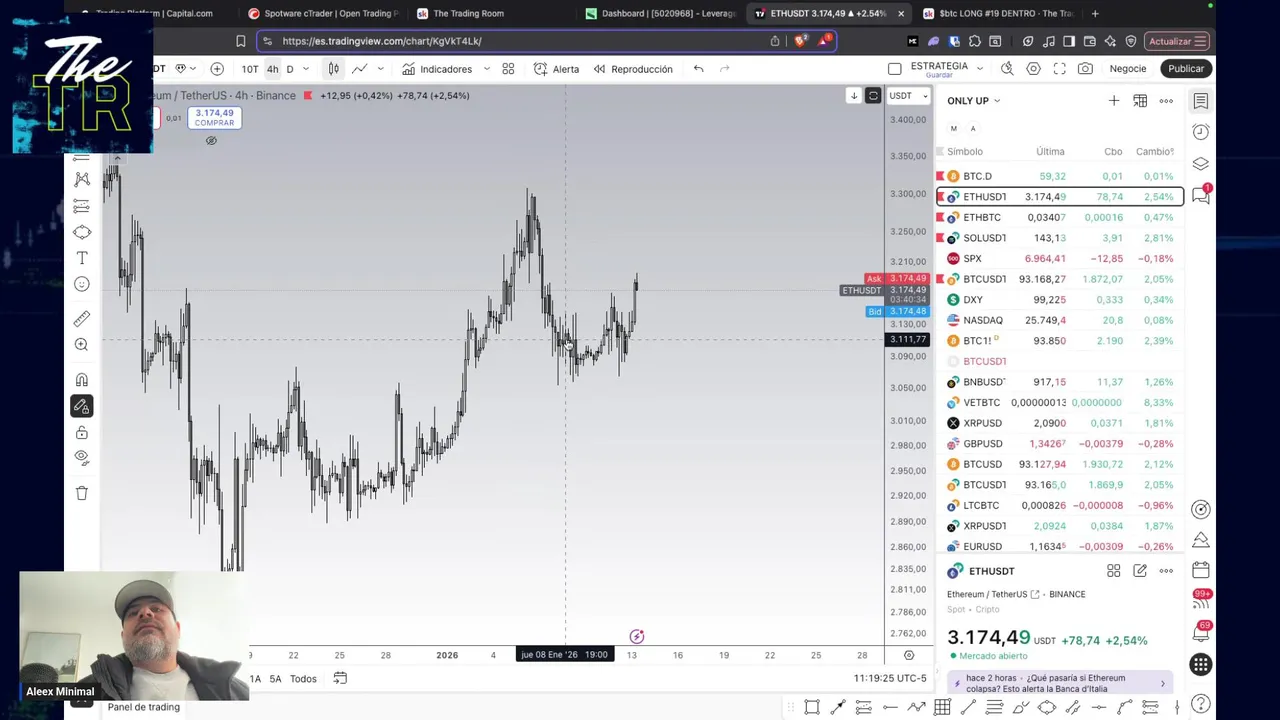The image size is (1280, 720).
Task: Open alerts clock icon in right sidebar
Action: [x=1201, y=132]
